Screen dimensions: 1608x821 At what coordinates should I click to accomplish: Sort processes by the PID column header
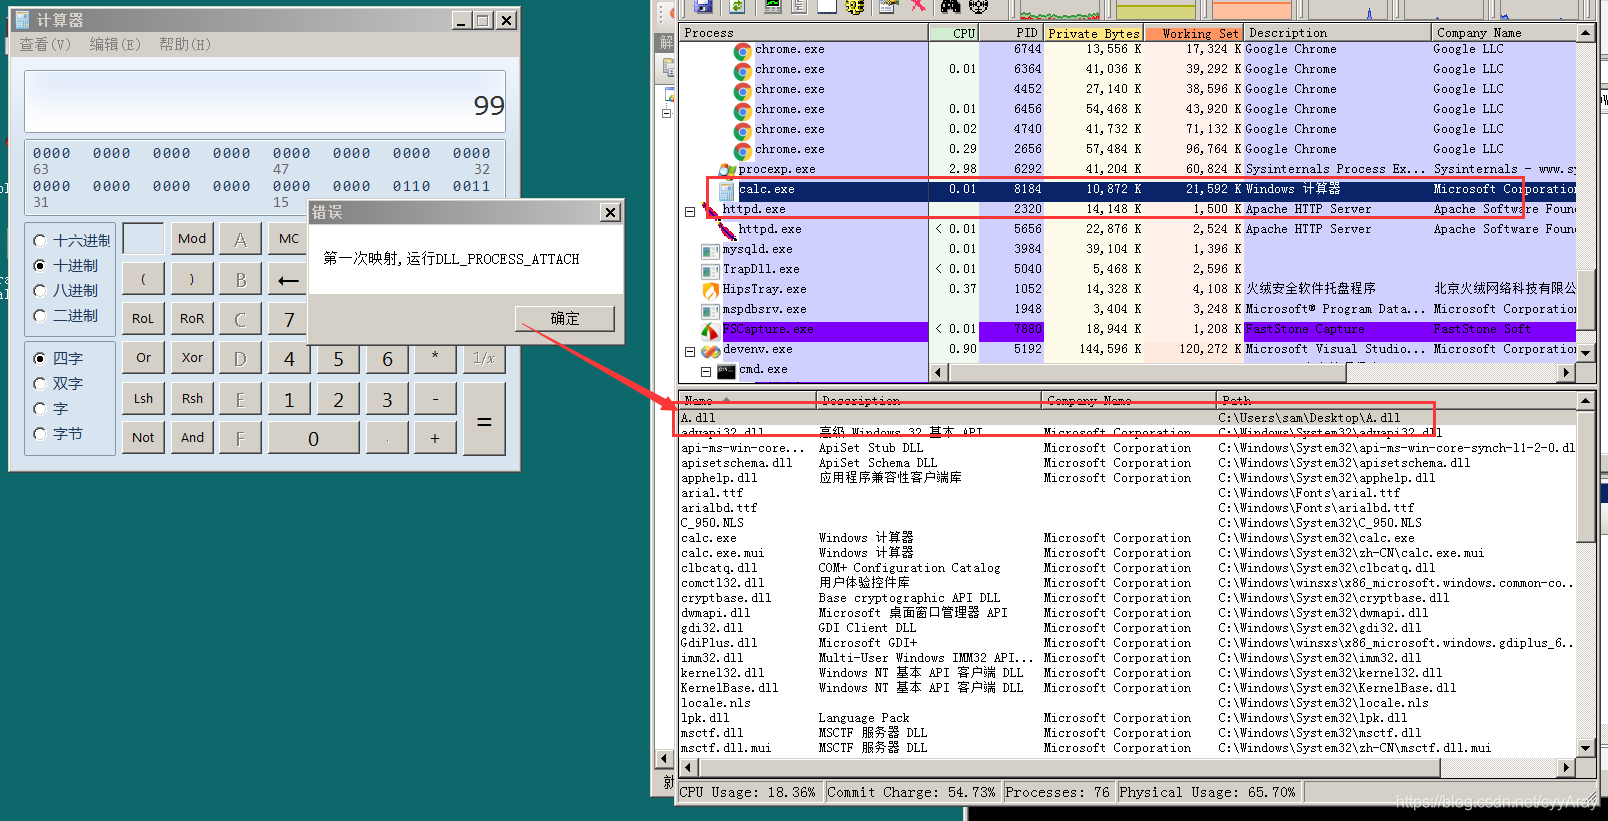(1012, 33)
